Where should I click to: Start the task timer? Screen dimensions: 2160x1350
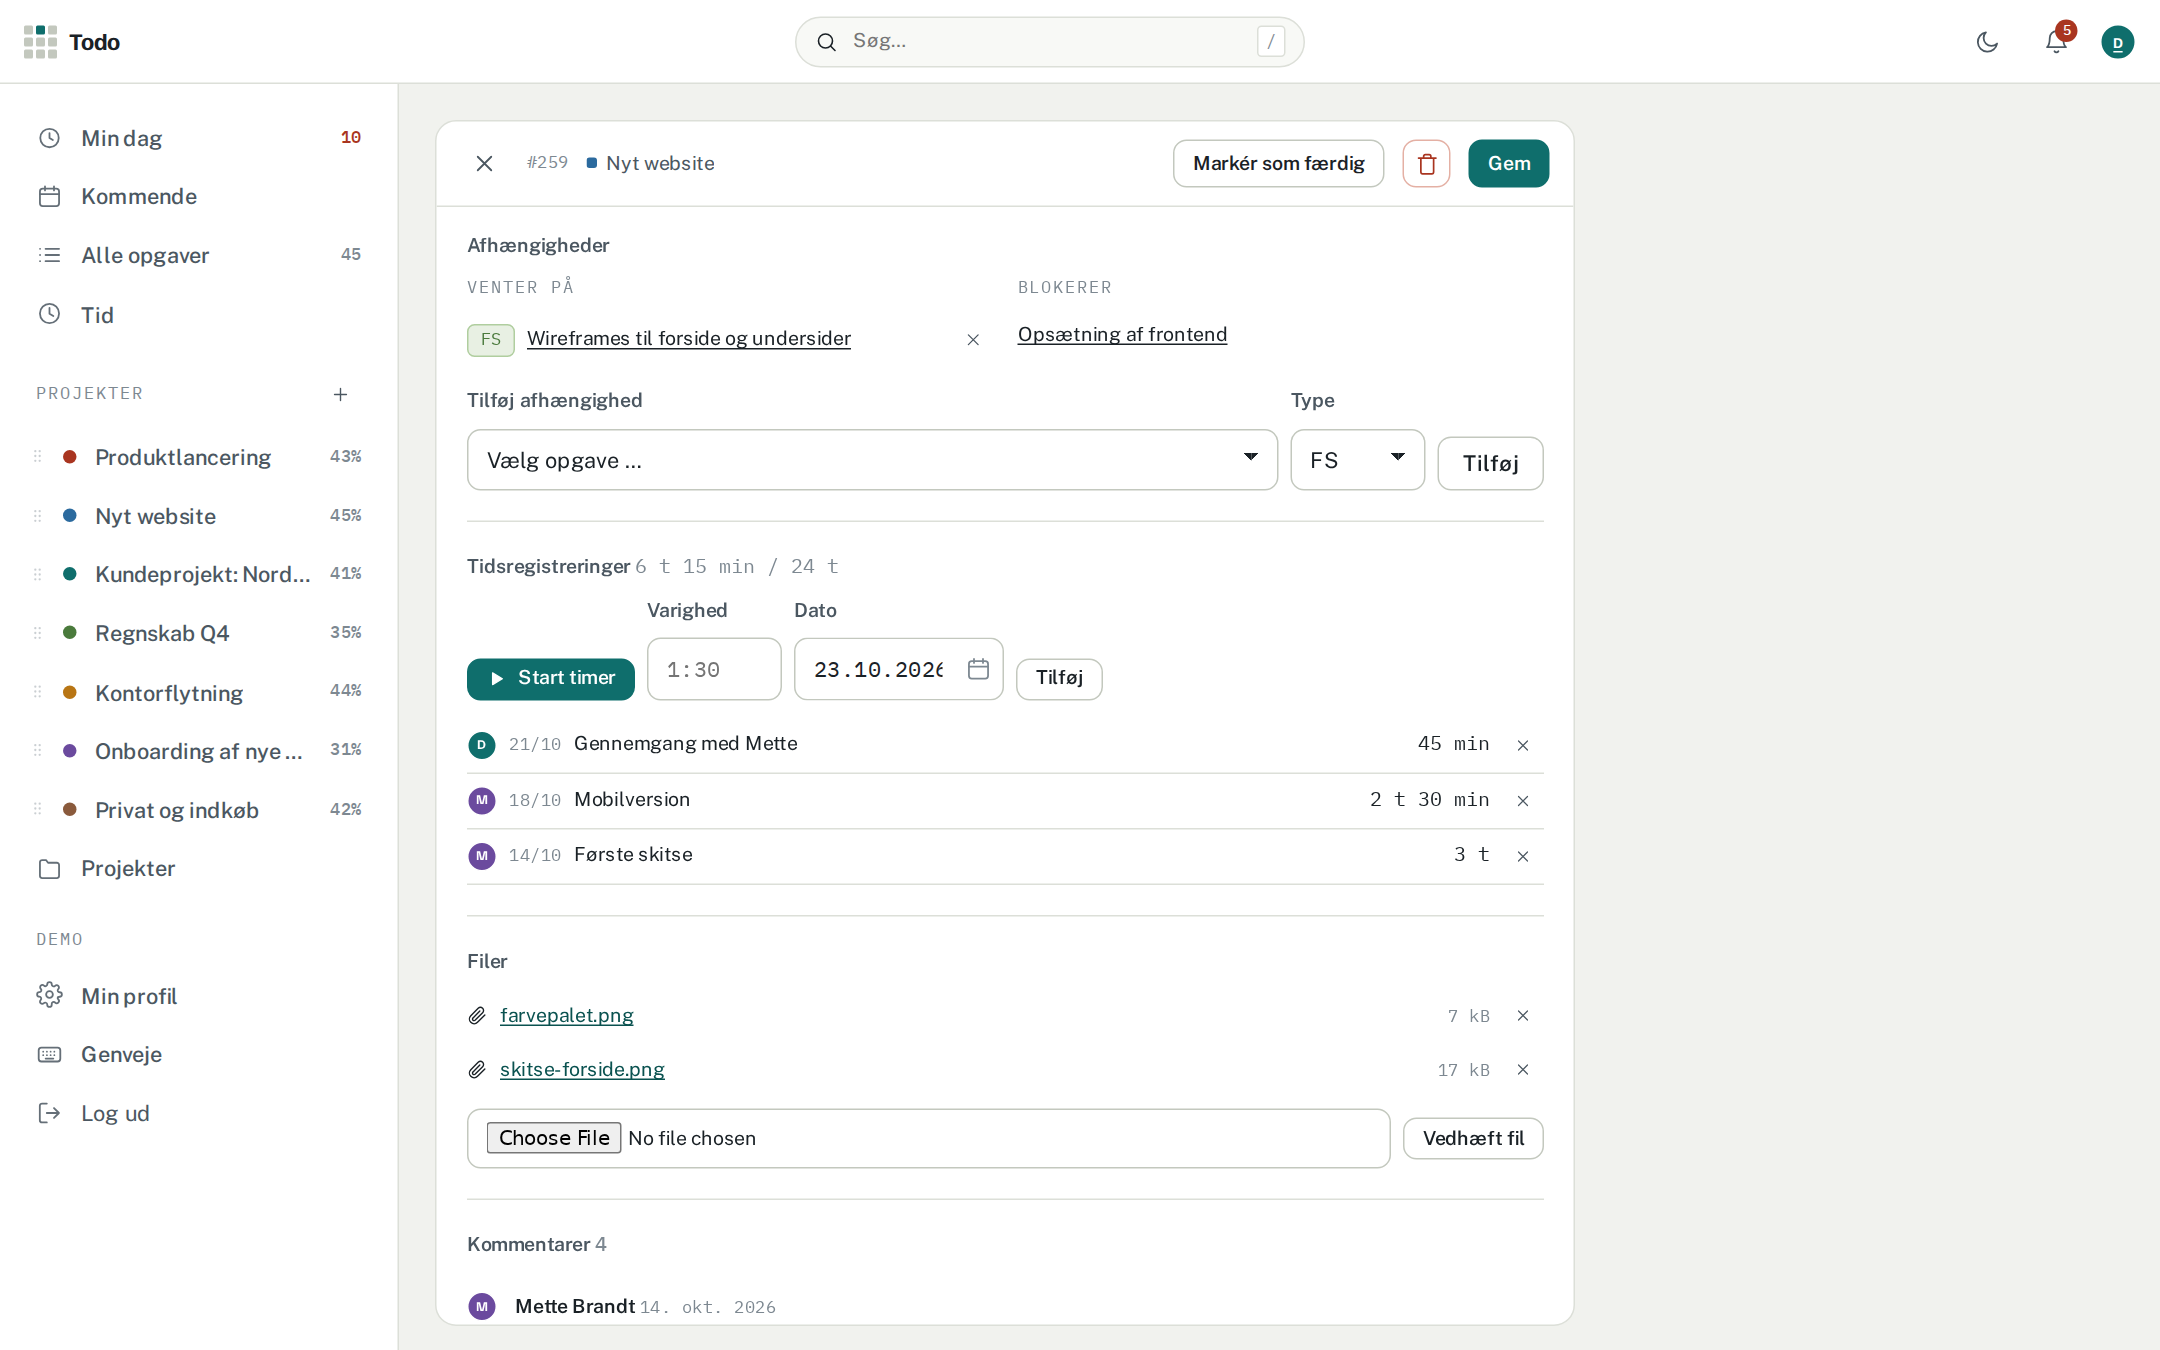pos(551,679)
